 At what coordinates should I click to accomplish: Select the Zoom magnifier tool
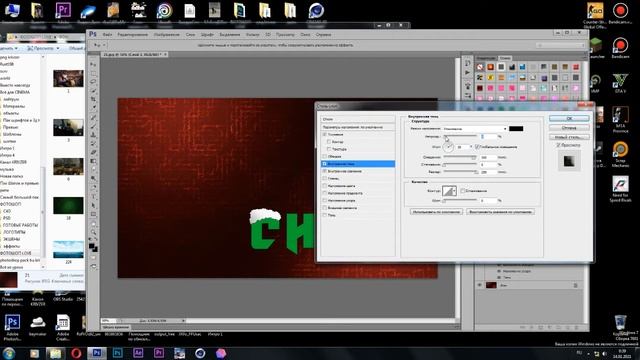93,232
